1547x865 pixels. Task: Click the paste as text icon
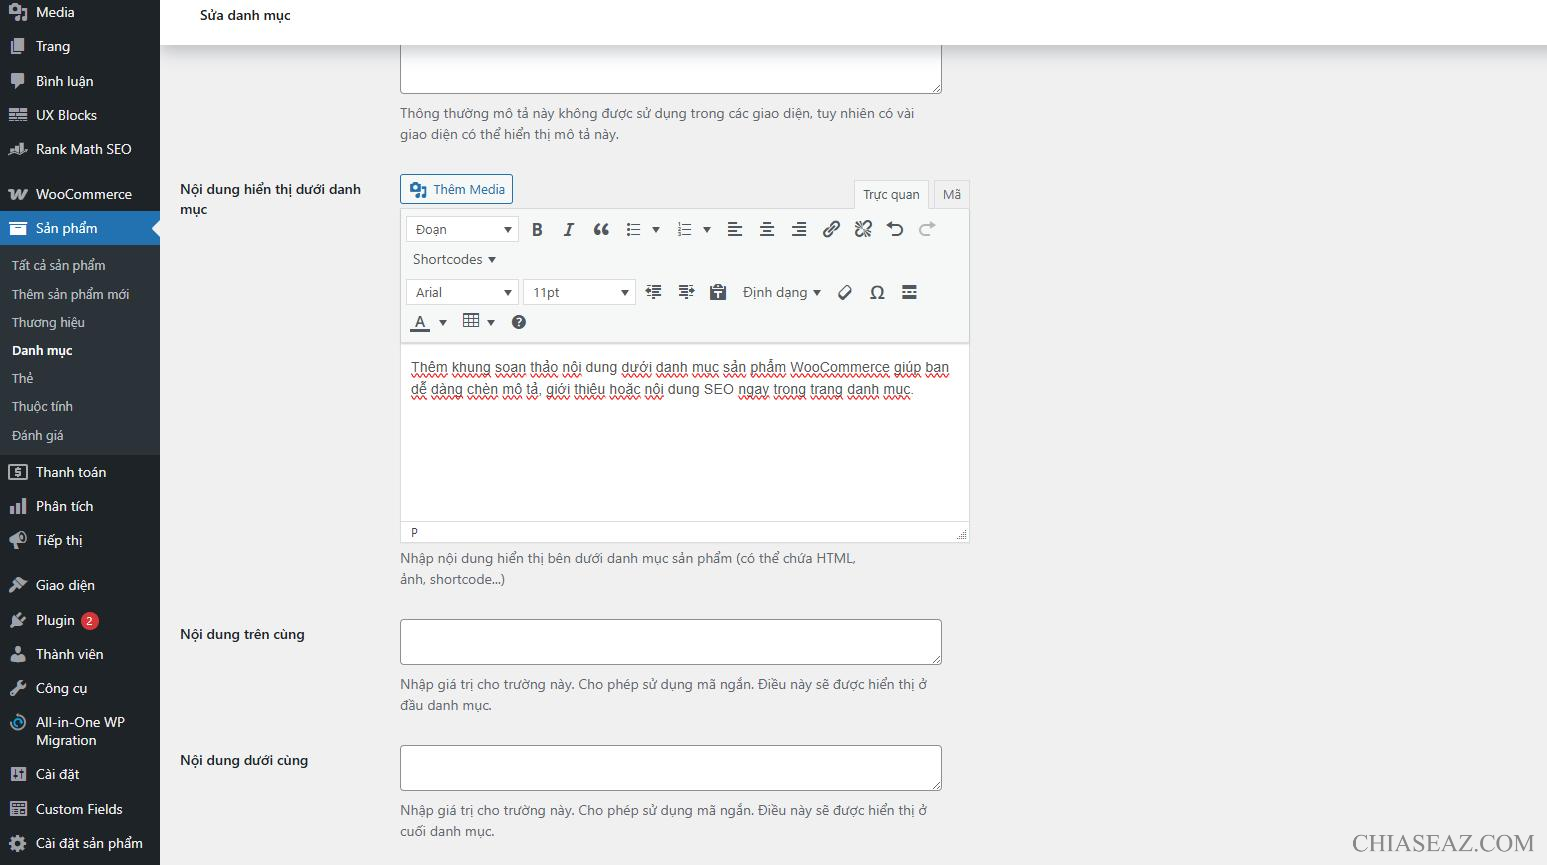coord(718,293)
